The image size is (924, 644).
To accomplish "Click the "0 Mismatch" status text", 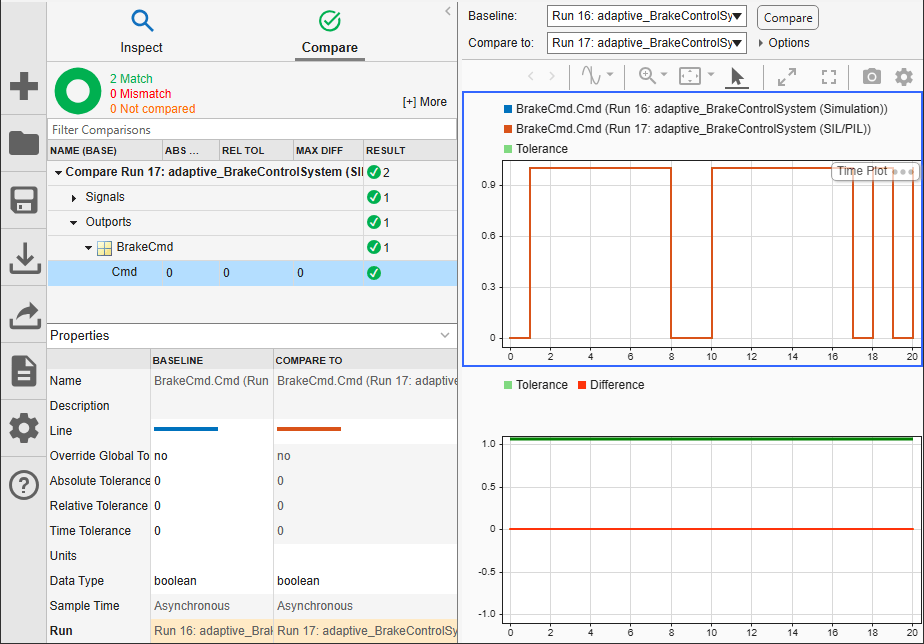I will point(140,94).
